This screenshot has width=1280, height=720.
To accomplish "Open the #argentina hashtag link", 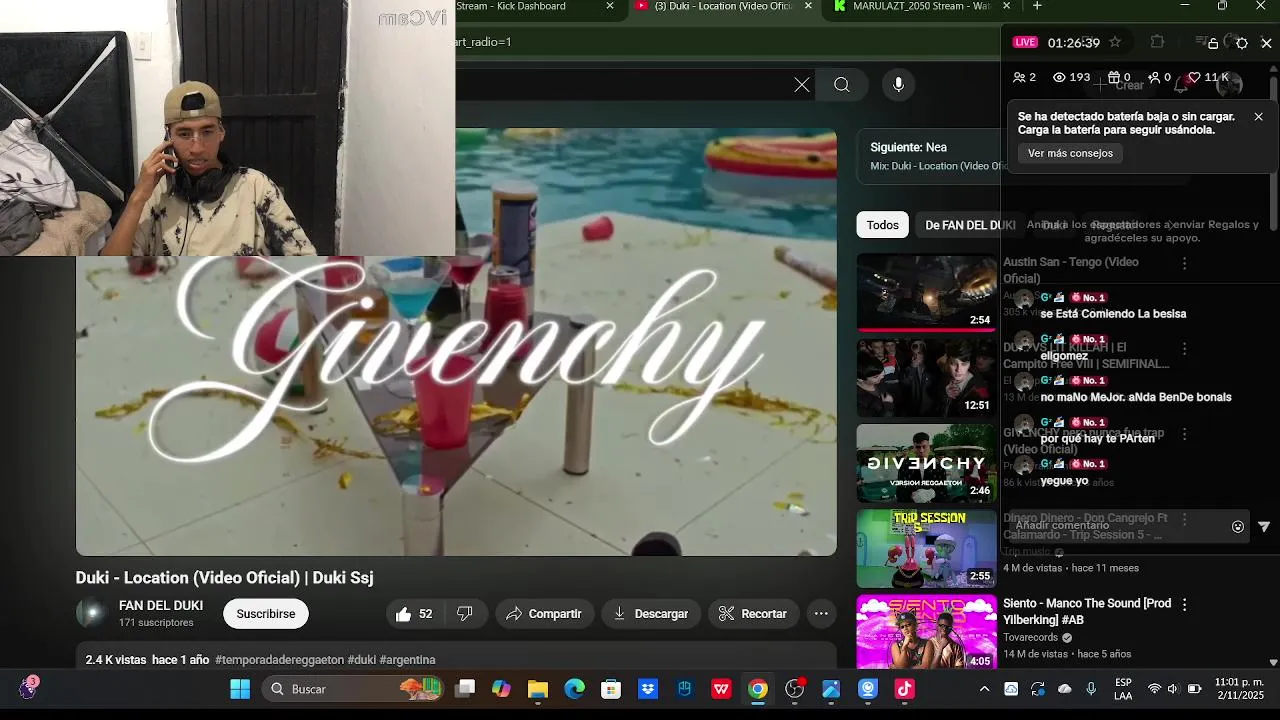I will click(x=408, y=660).
